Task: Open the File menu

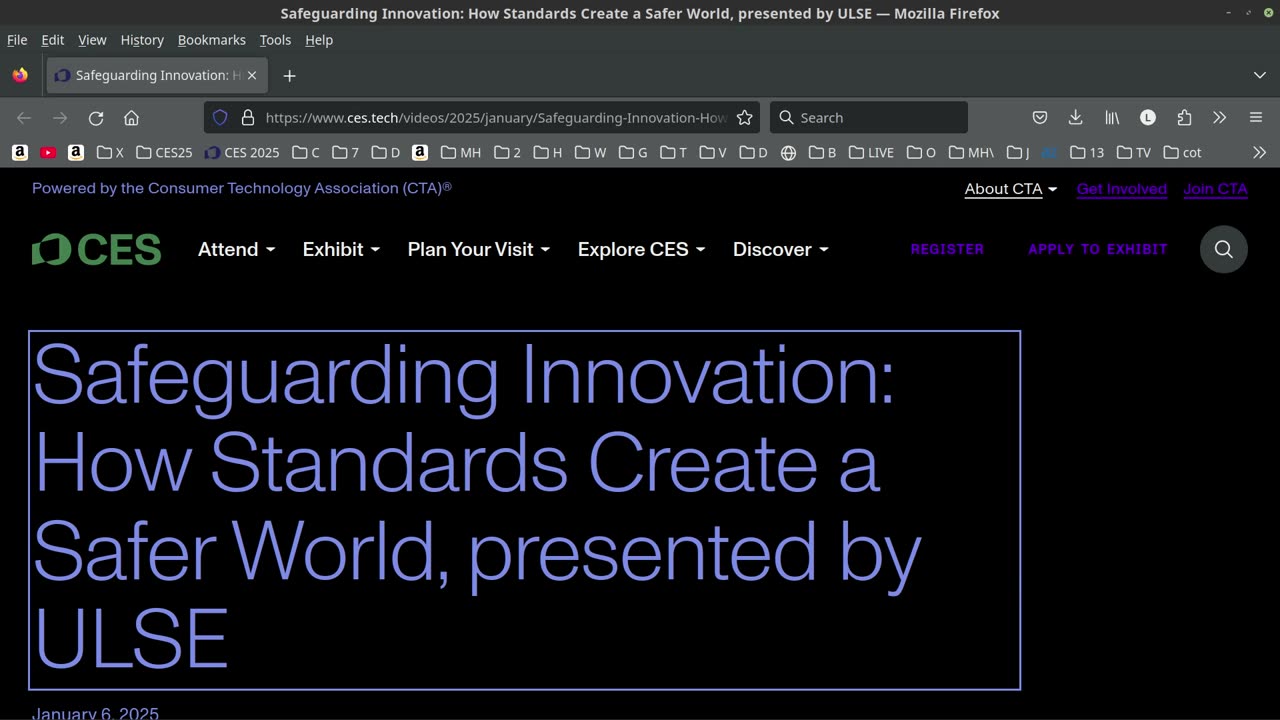Action: [17, 40]
